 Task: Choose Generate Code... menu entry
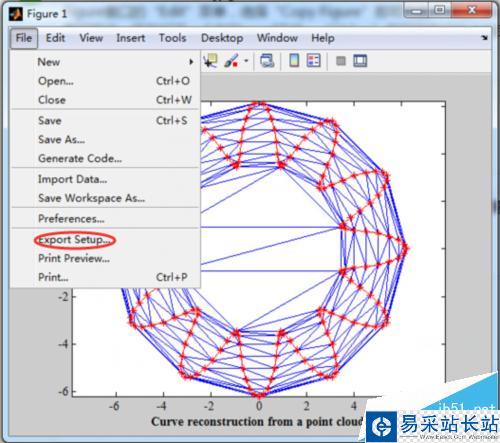pos(106,158)
